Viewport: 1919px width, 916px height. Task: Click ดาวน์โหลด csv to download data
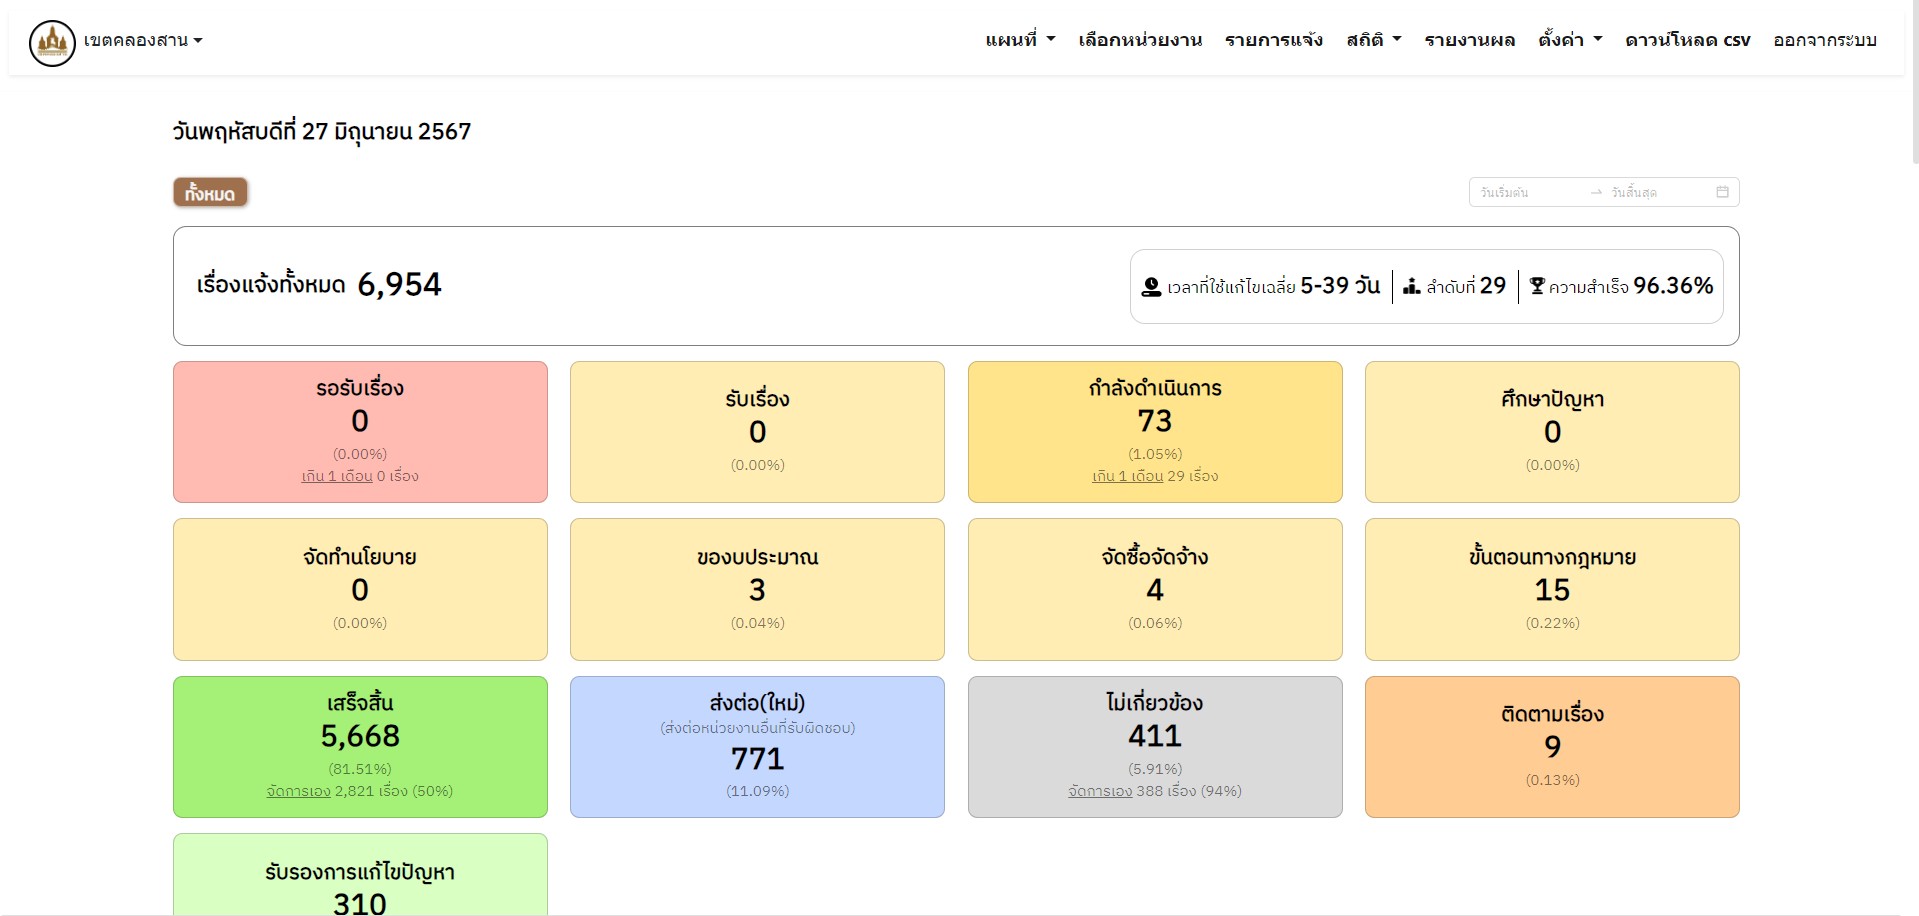point(1687,40)
